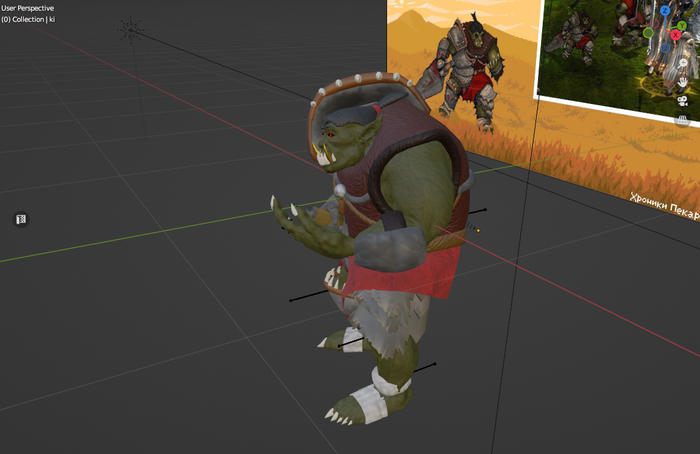
Task: Click the round checkered icon at left edge
Action: click(x=21, y=219)
